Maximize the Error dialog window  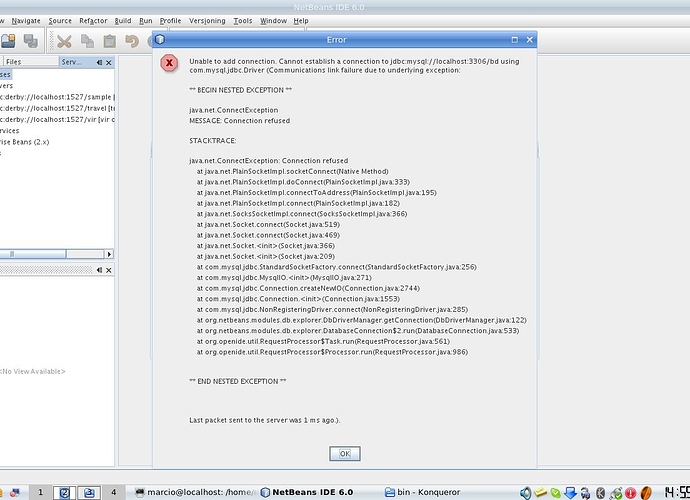click(514, 40)
